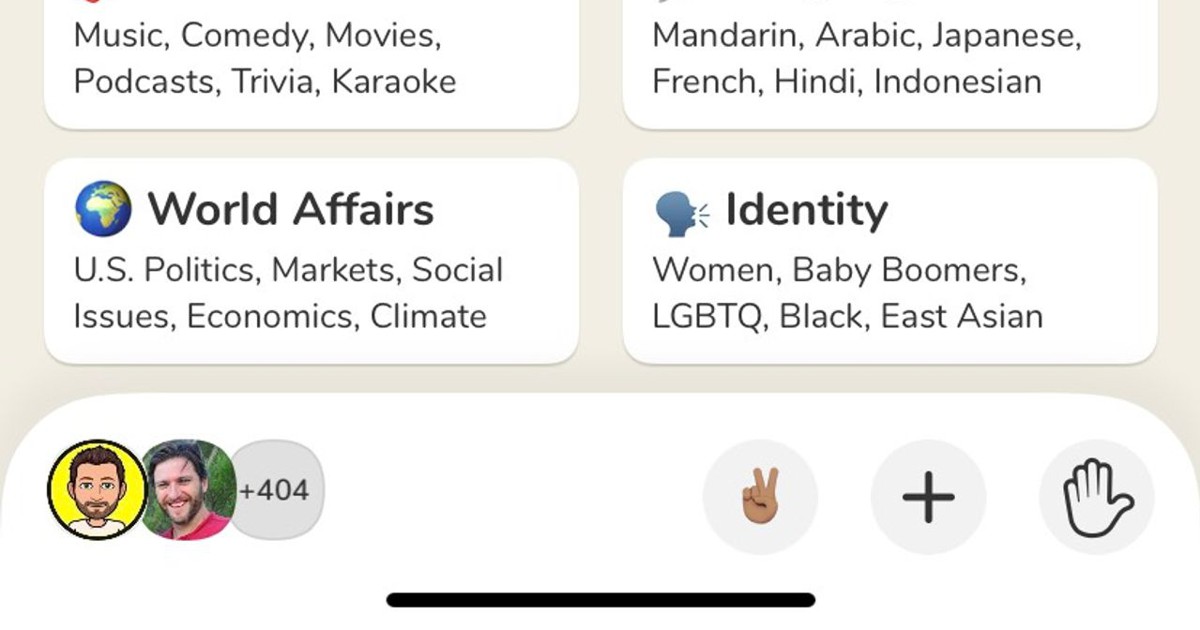Viewport: 1200px width, 630px height.
Task: Raise your hand with the hand icon
Action: [1096, 496]
